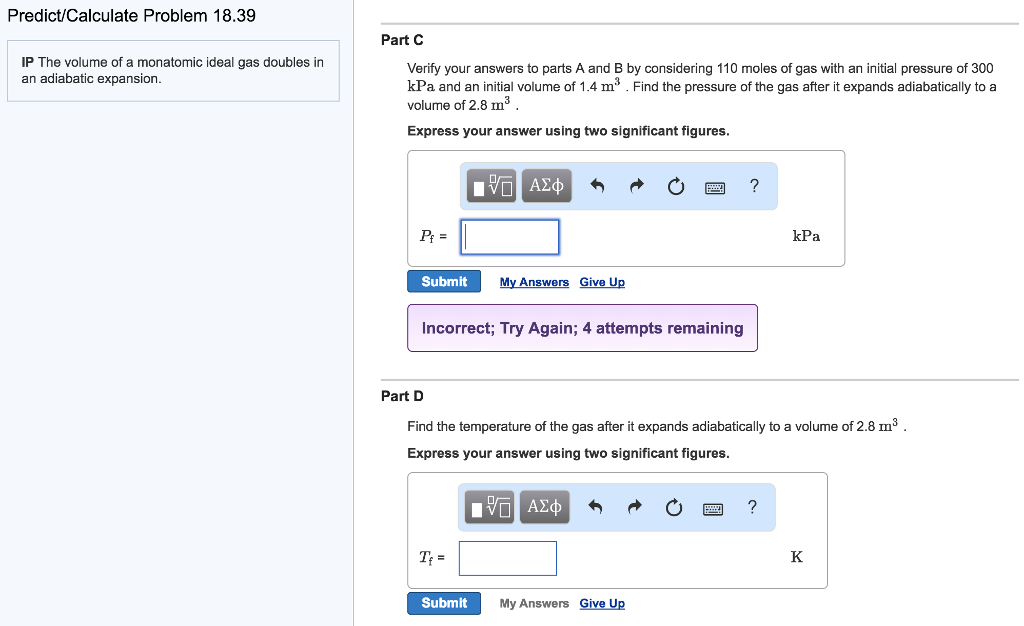Open equation editor help in Part D
Screen dimensions: 1024x626
tap(752, 506)
